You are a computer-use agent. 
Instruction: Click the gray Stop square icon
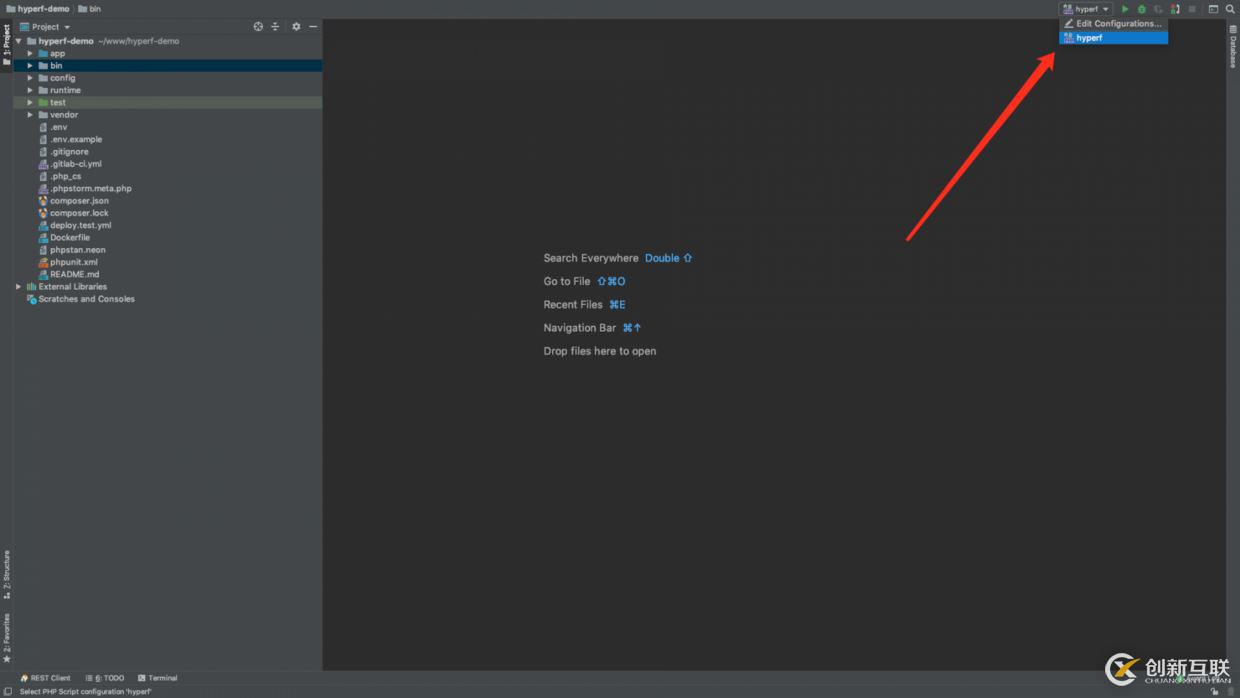tap(1192, 9)
